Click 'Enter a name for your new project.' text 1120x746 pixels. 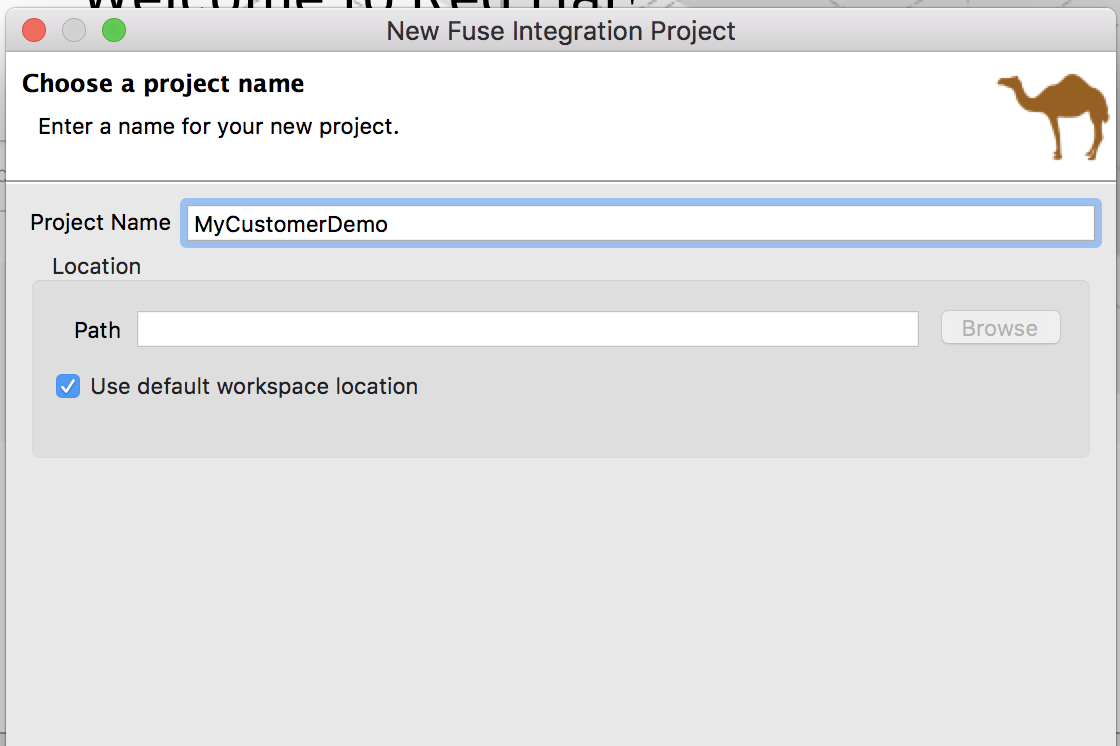click(x=219, y=126)
